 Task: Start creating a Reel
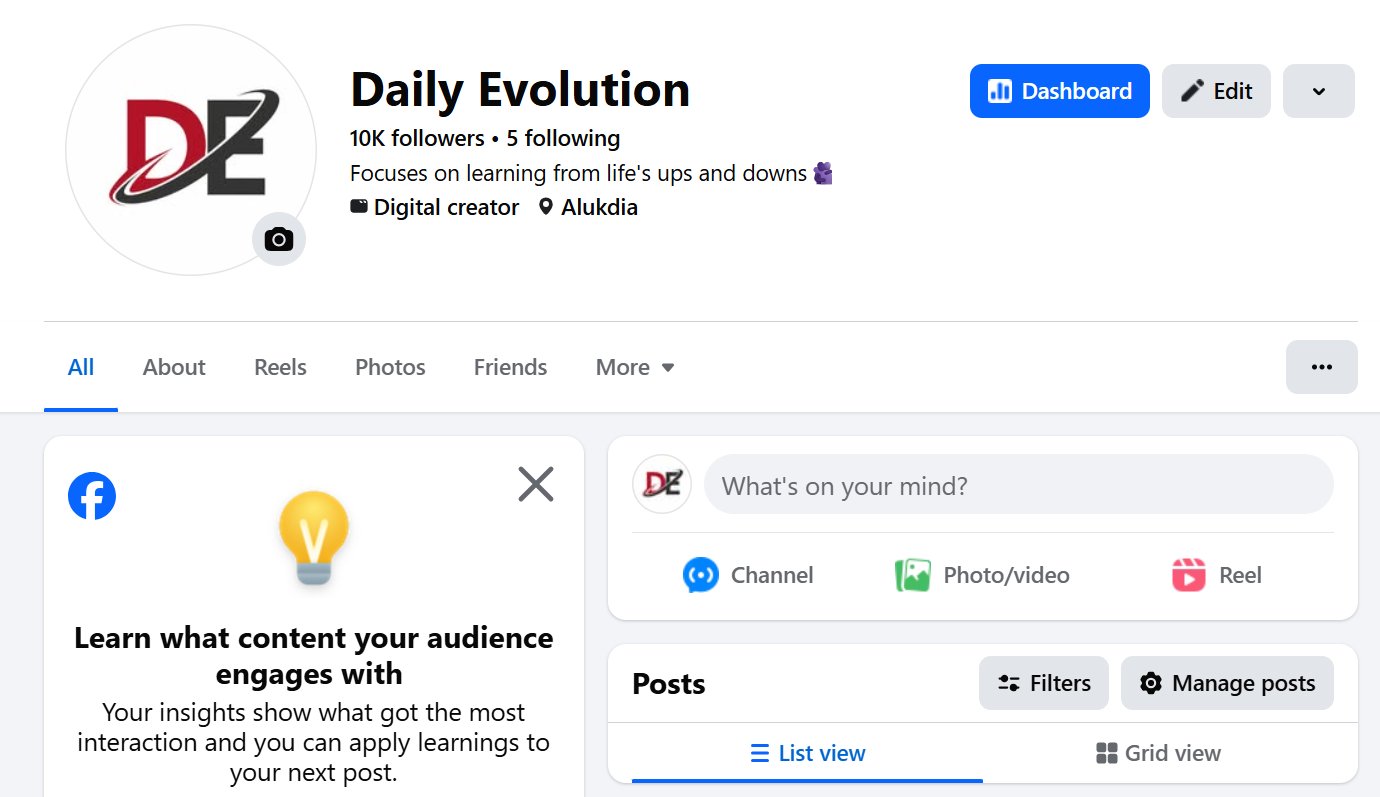[x=1216, y=575]
